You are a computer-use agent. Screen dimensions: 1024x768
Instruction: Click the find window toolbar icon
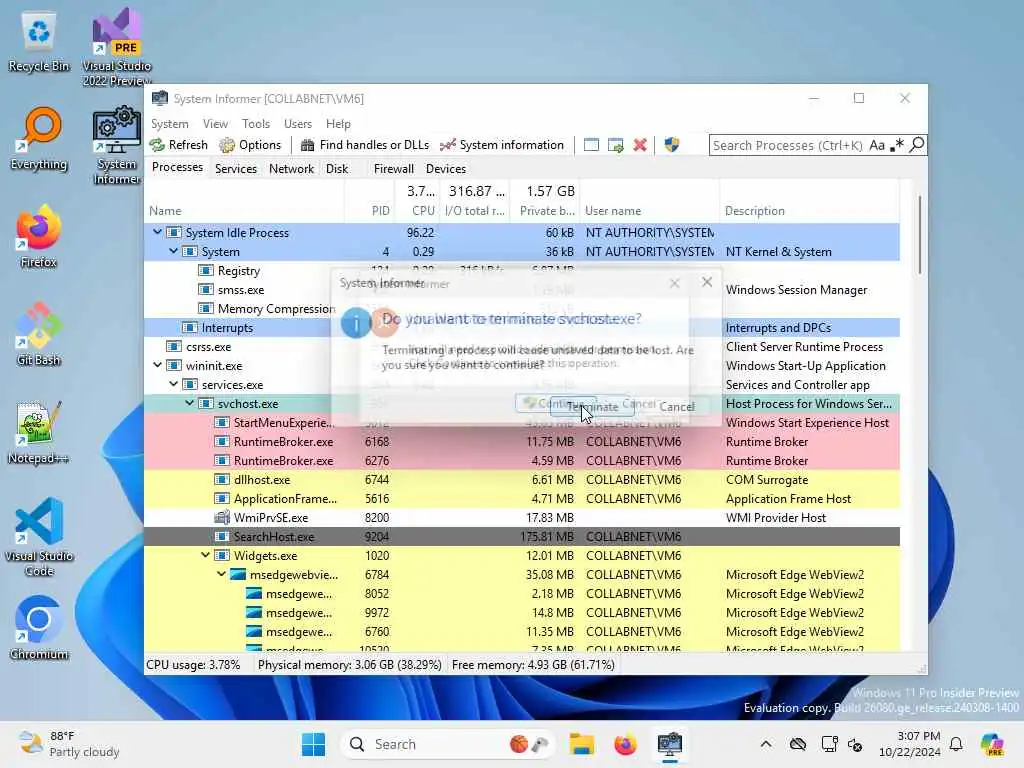tap(591, 145)
